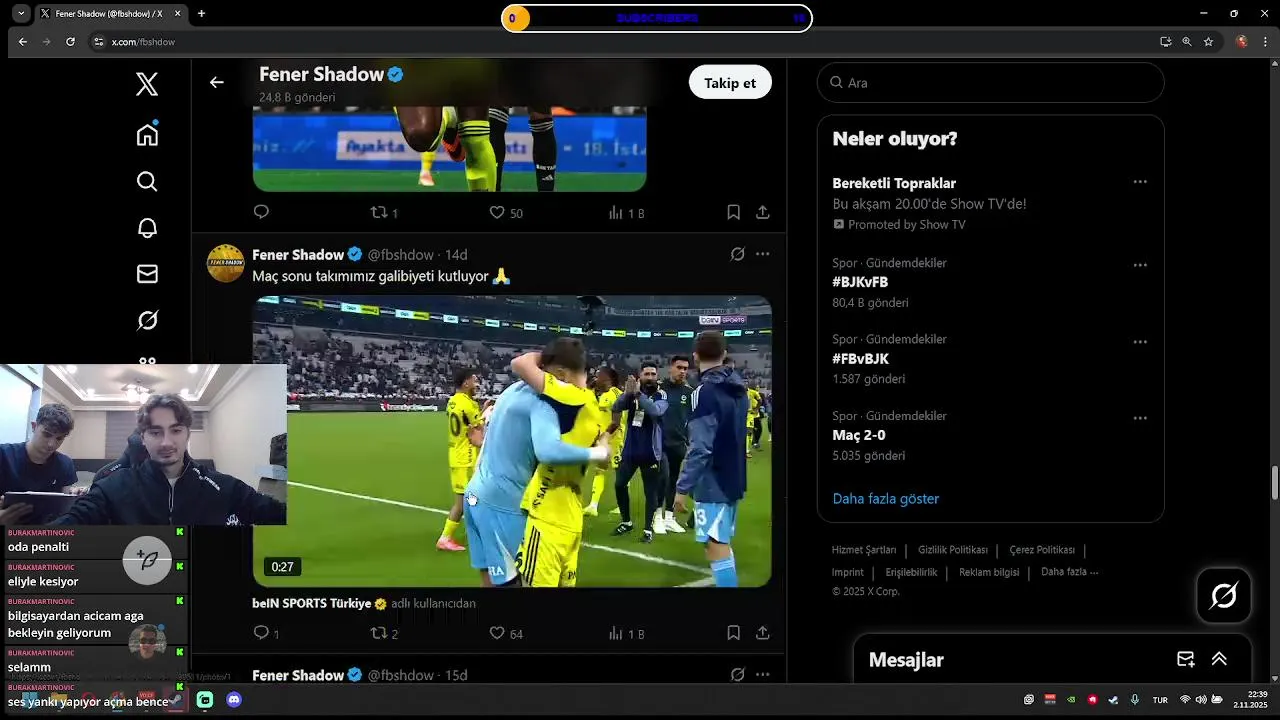Open the football image in the top post
Image resolution: width=1280 pixels, height=720 pixels.
[449, 148]
